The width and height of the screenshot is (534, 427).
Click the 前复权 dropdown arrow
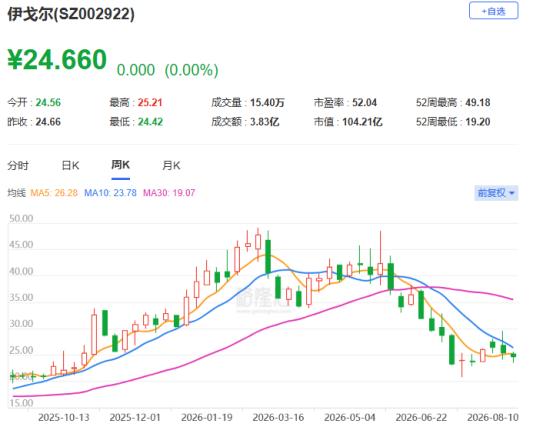(x=512, y=193)
